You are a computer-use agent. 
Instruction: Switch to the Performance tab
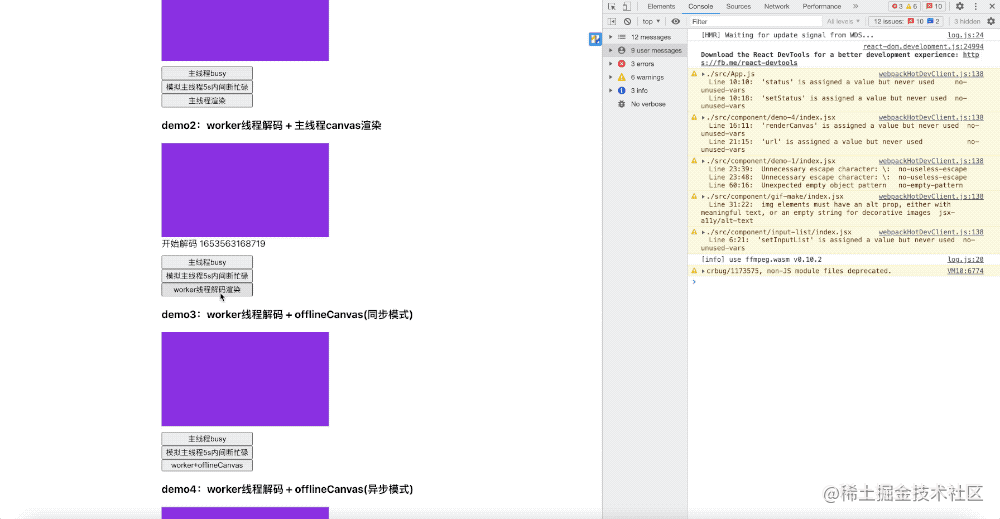[x=821, y=6]
